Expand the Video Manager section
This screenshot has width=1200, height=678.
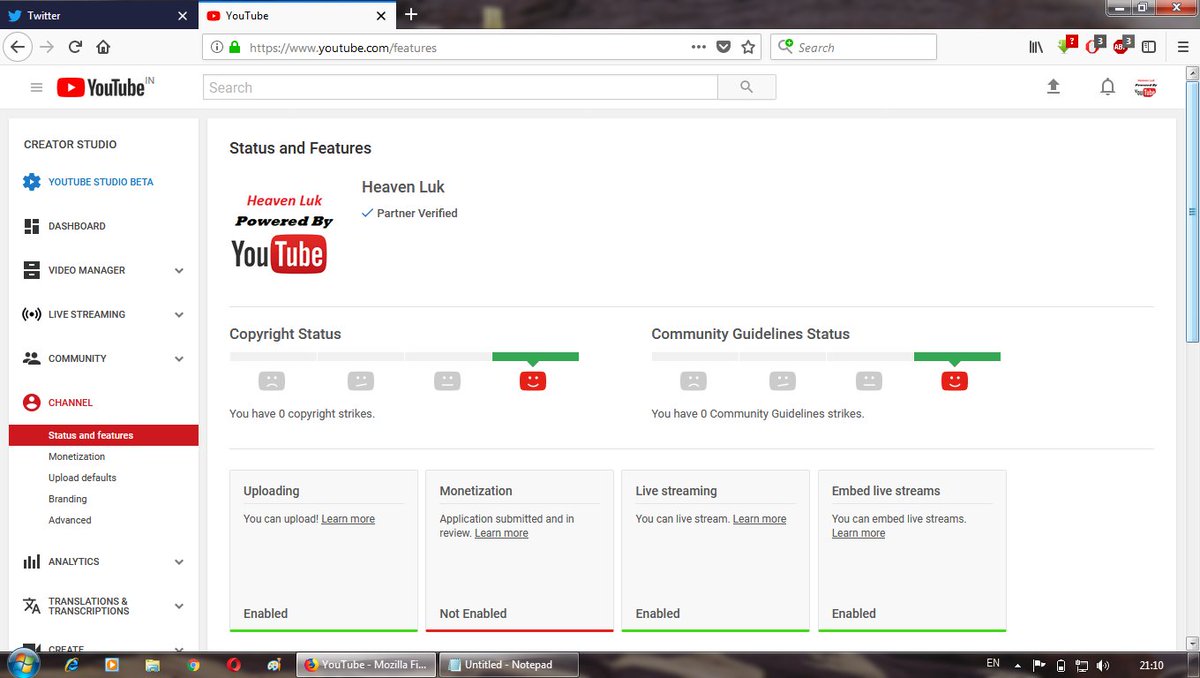(x=179, y=270)
